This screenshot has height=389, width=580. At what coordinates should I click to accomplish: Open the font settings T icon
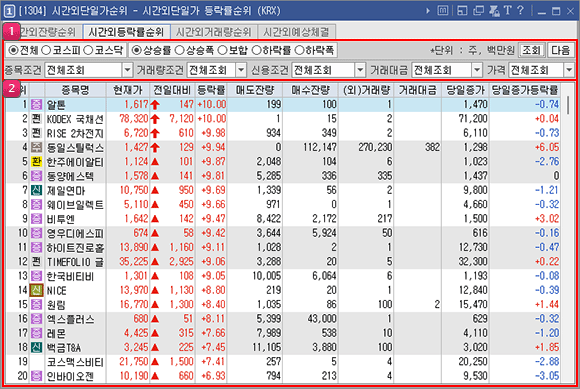pos(508,10)
